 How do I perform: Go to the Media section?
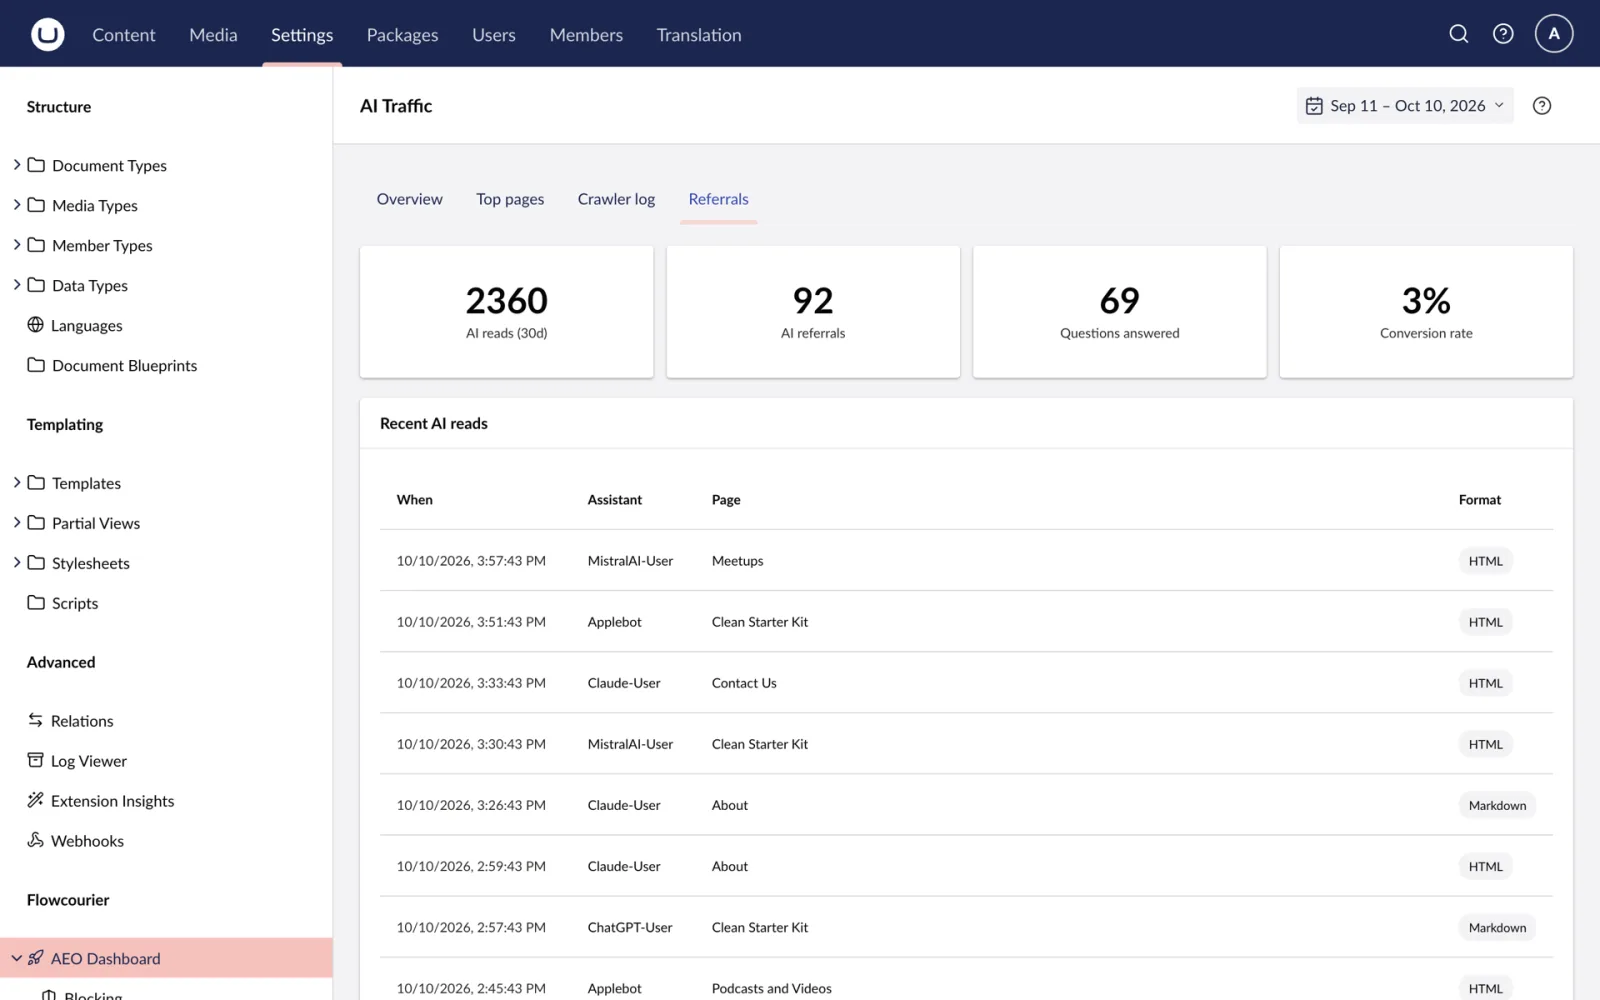(213, 35)
